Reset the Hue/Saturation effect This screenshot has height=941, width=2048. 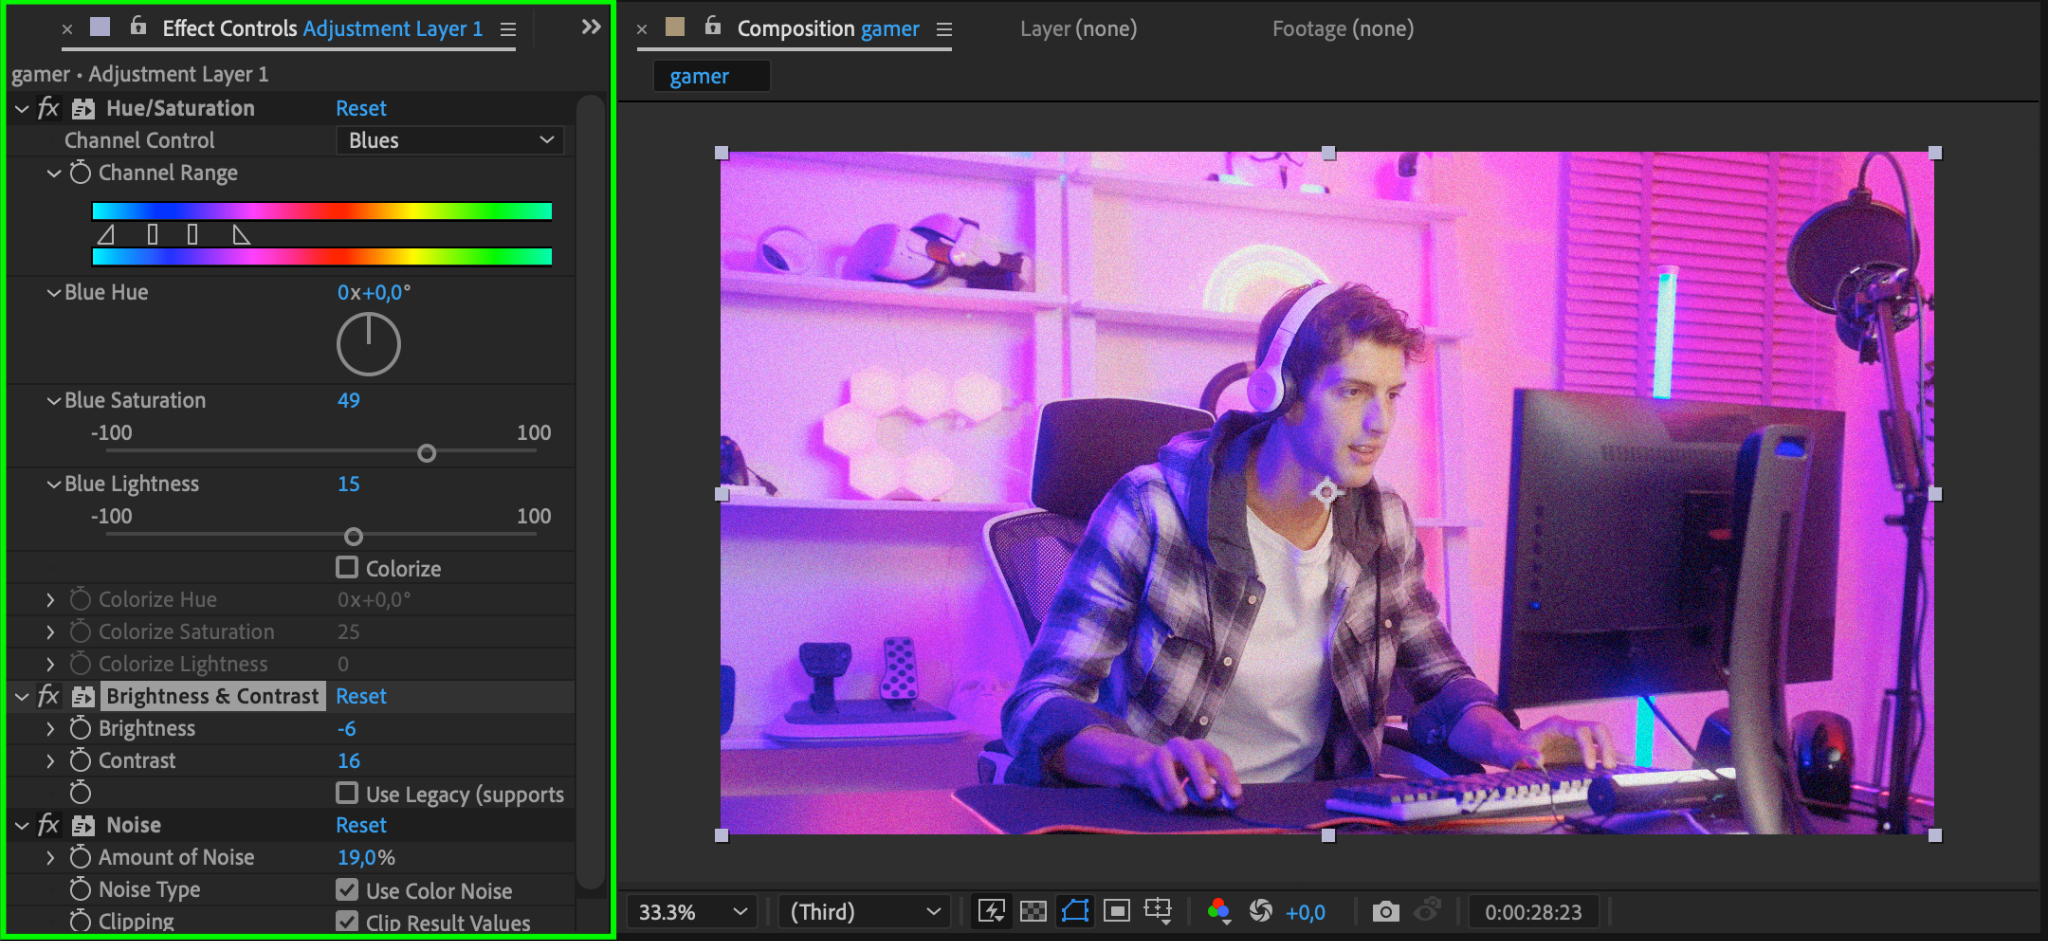[x=361, y=108]
